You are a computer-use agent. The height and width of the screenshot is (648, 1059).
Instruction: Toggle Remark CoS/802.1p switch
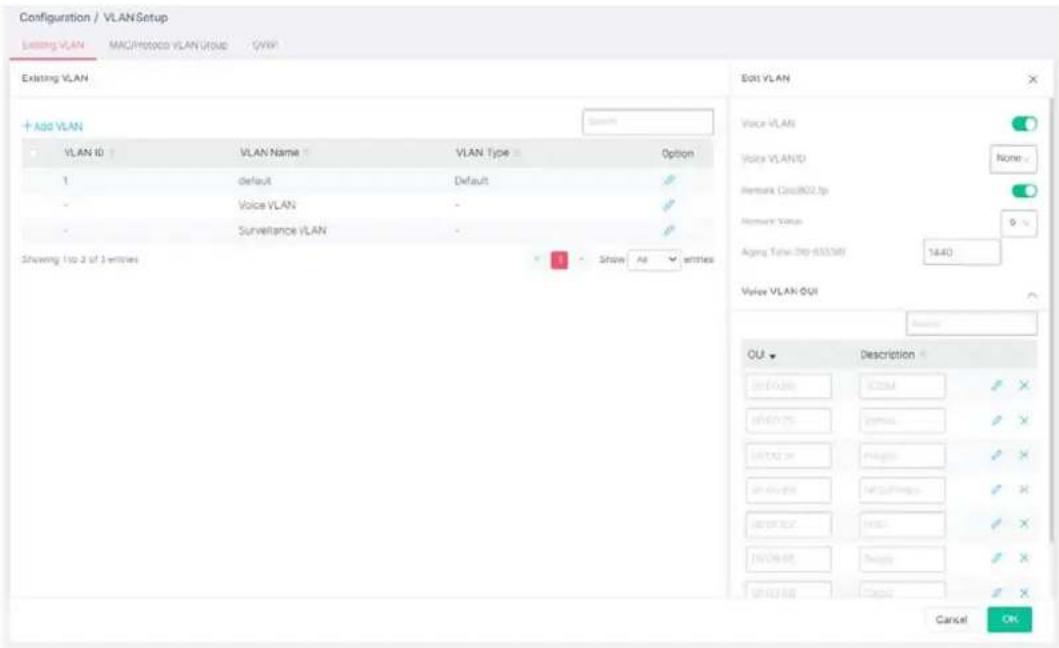click(x=1024, y=191)
